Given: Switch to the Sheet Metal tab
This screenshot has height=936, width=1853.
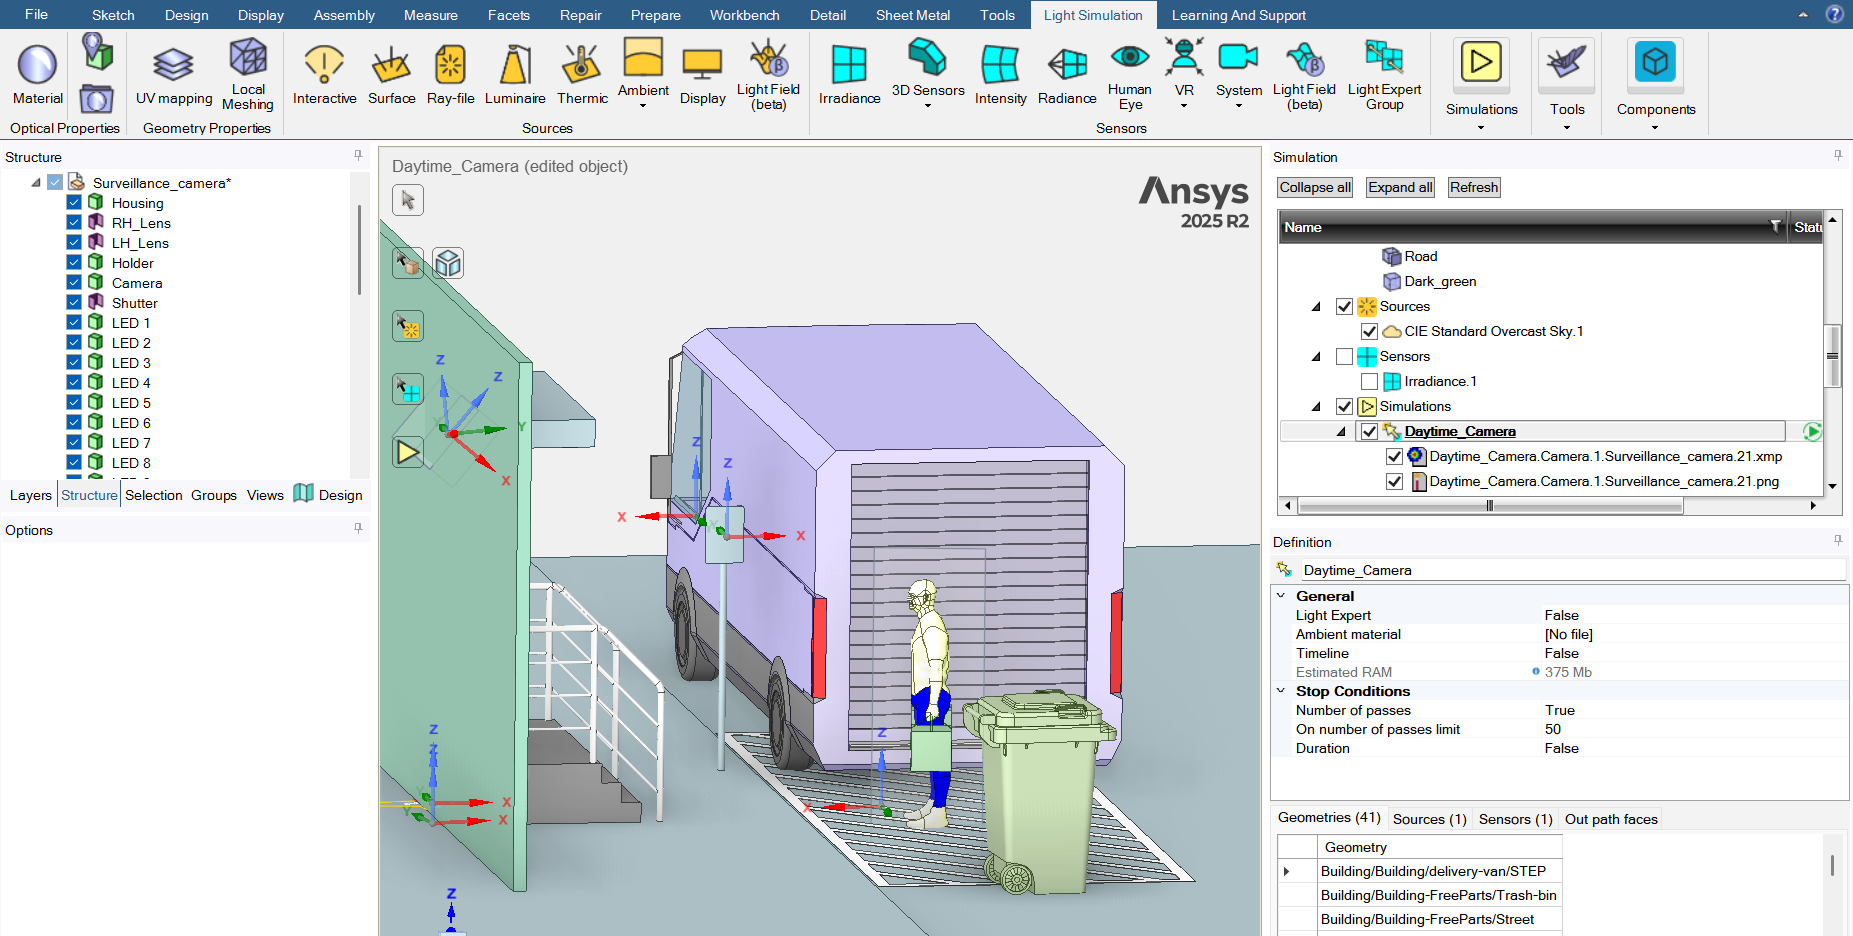Looking at the screenshot, I should click(913, 15).
